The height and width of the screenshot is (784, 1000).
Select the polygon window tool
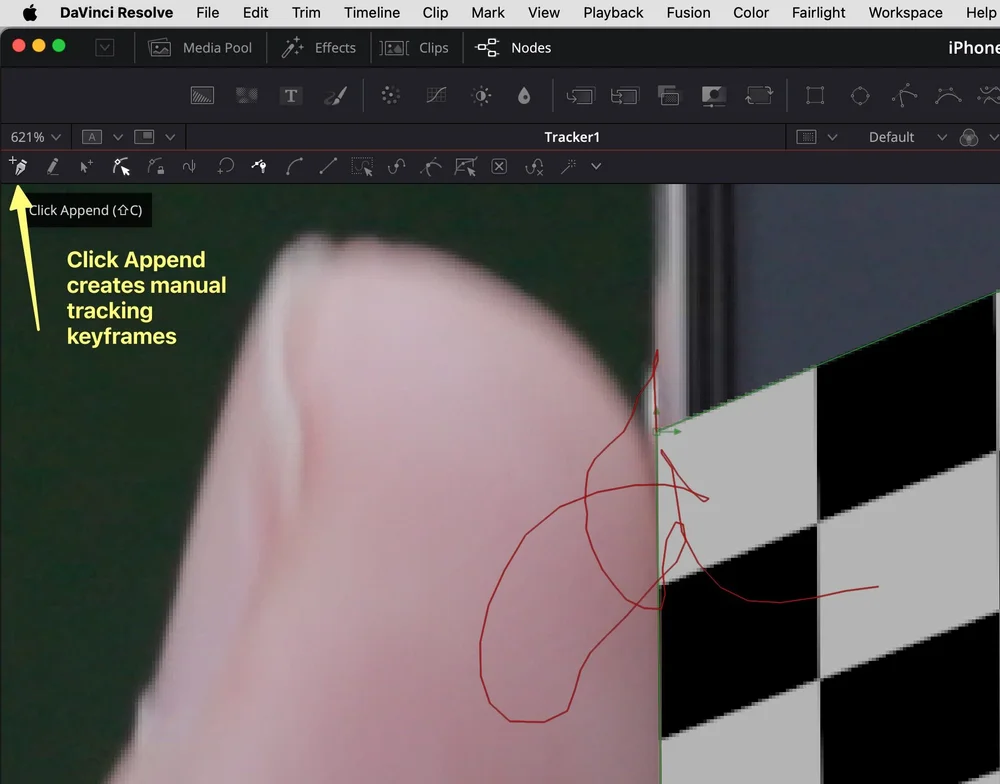(903, 95)
